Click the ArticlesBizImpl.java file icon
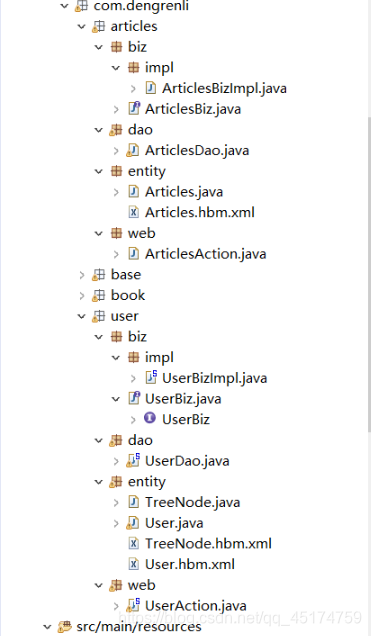 coord(150,88)
